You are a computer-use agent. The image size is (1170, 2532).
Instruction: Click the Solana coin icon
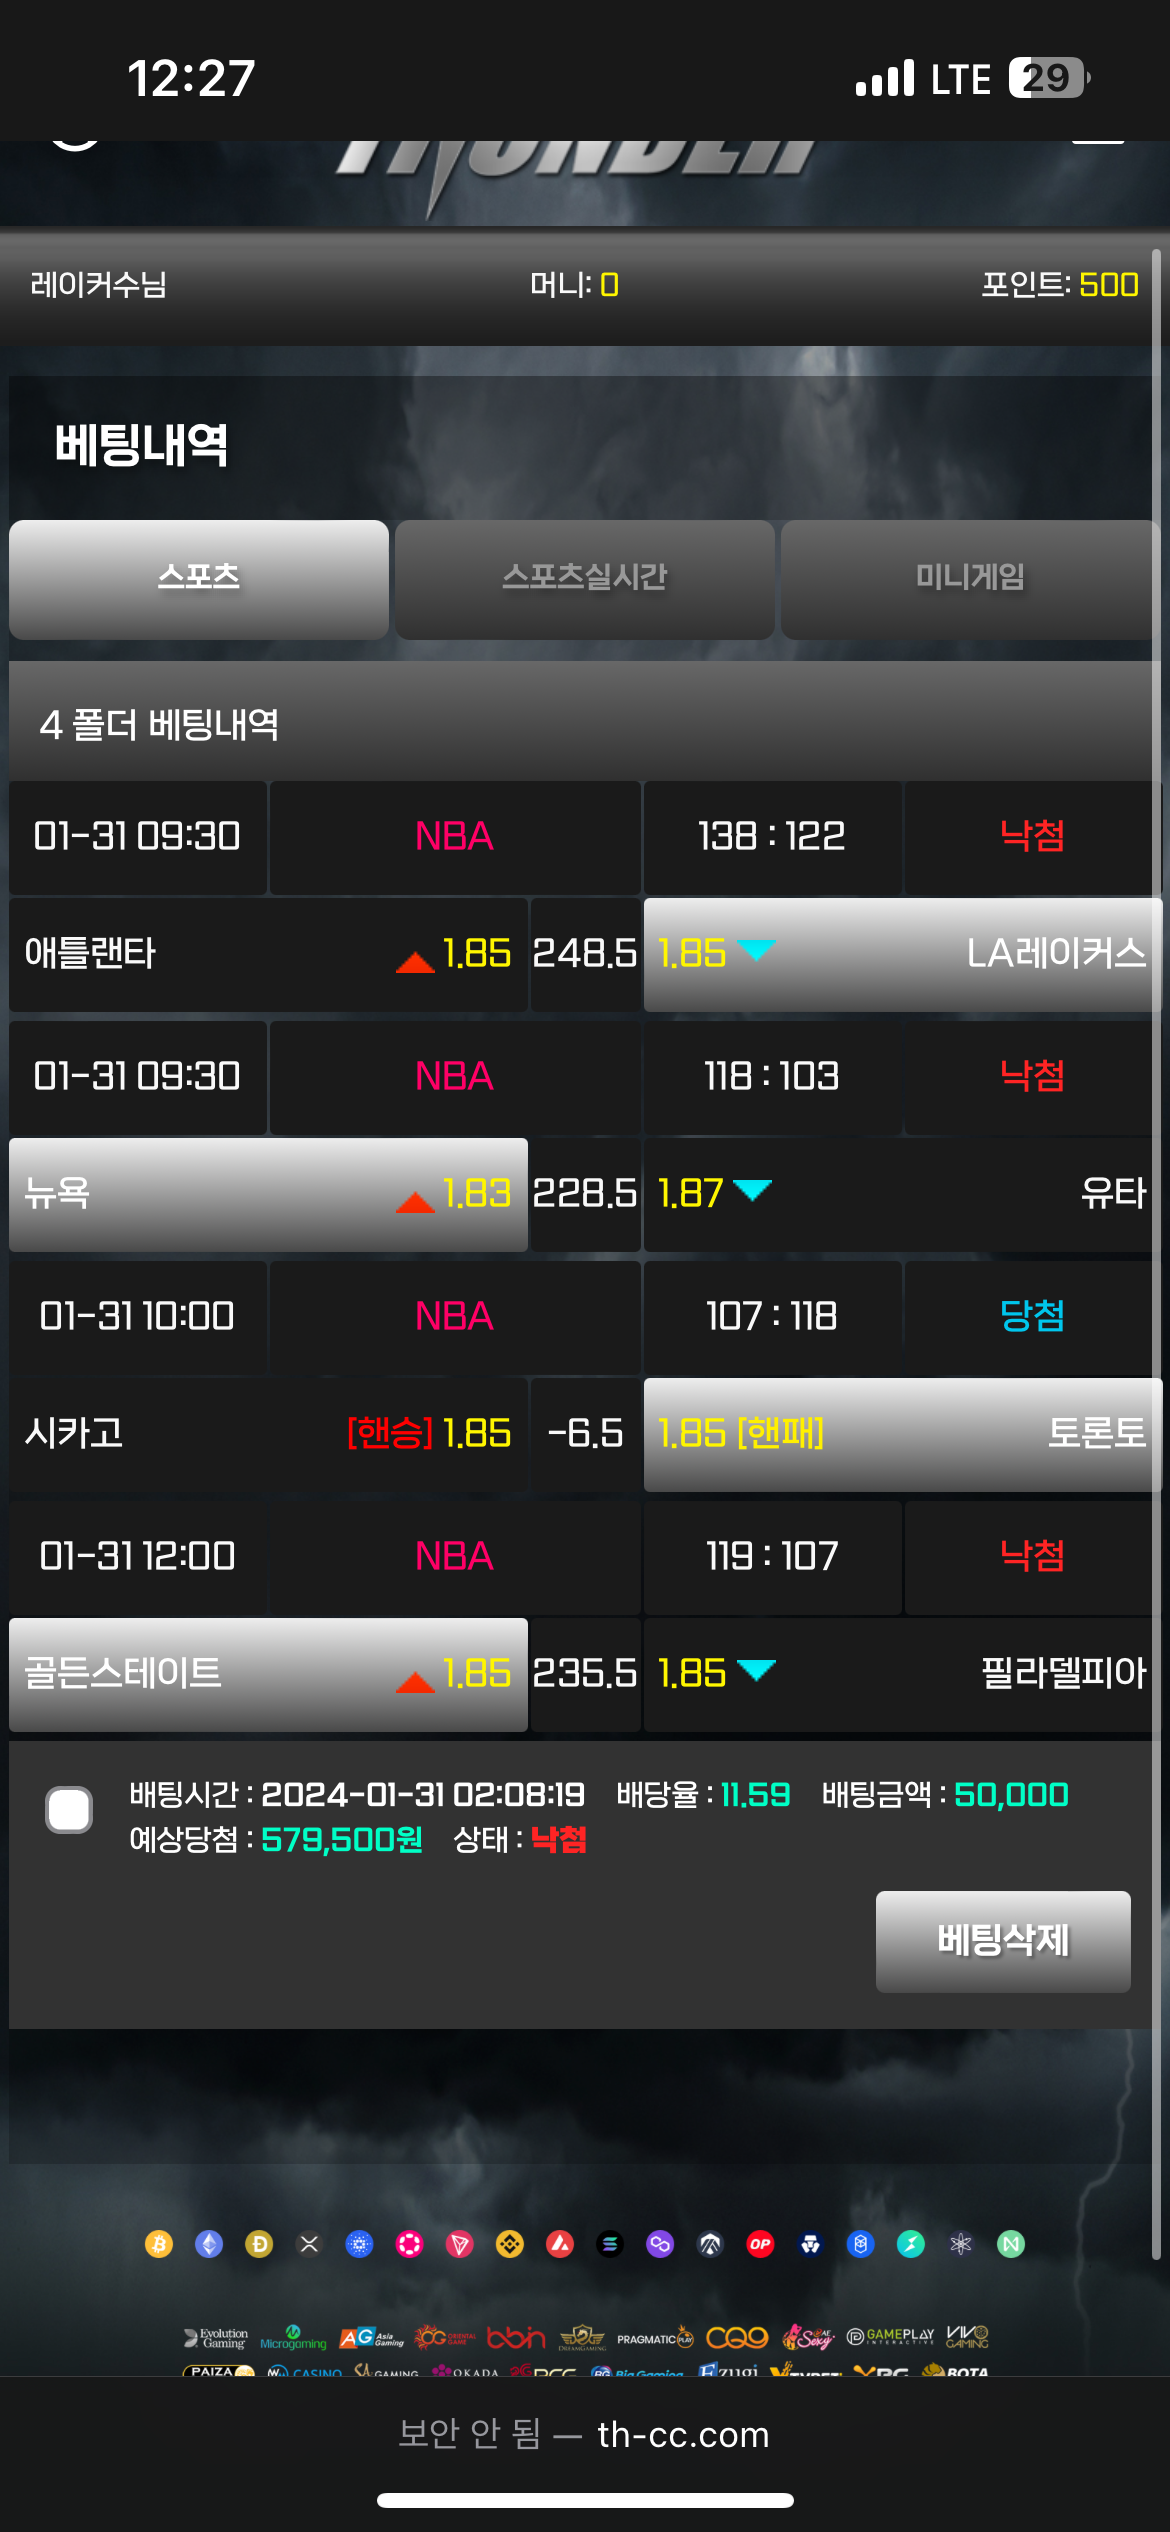click(610, 2245)
